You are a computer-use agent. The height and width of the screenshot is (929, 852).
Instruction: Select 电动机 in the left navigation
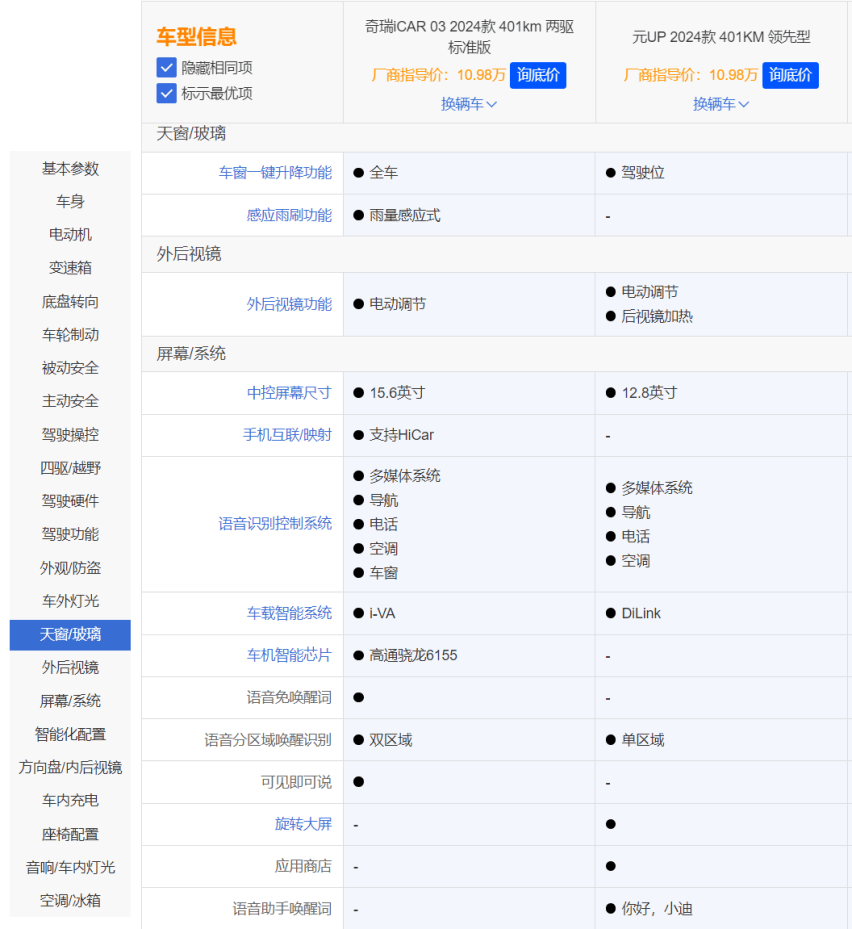coord(70,235)
